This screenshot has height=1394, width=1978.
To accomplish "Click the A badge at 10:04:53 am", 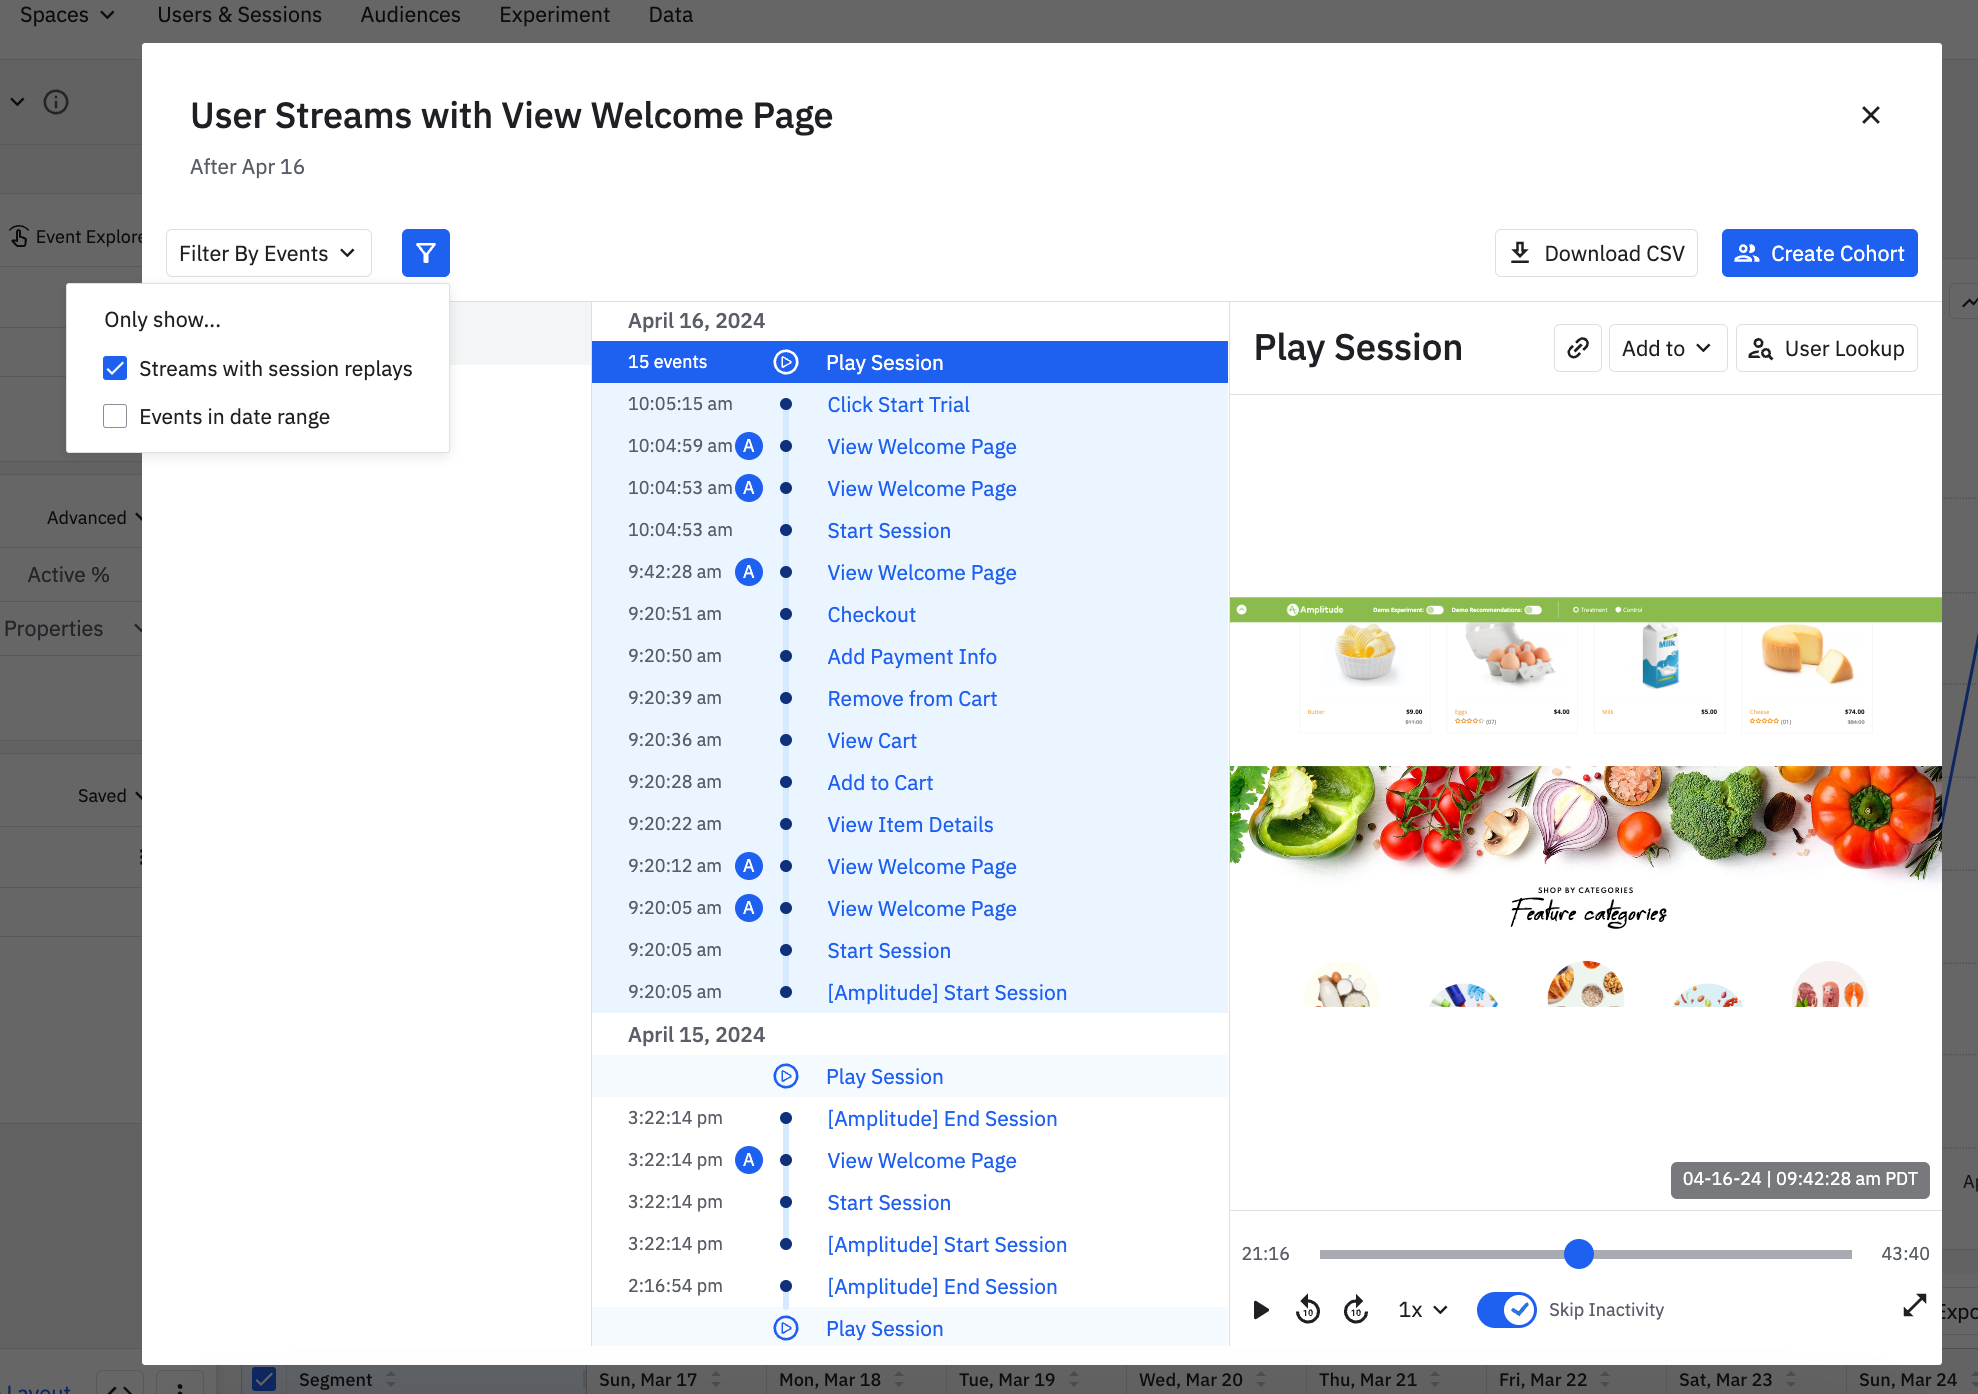I will (x=749, y=488).
